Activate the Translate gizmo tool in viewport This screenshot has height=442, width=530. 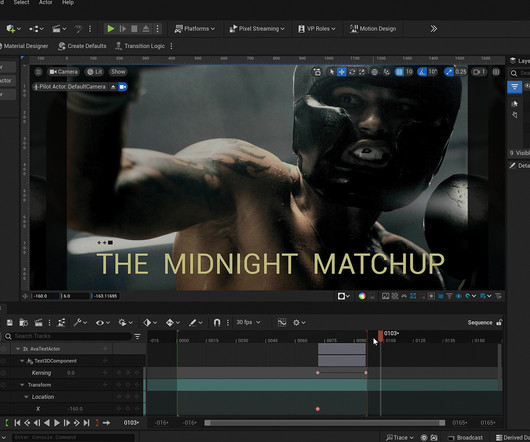point(342,72)
